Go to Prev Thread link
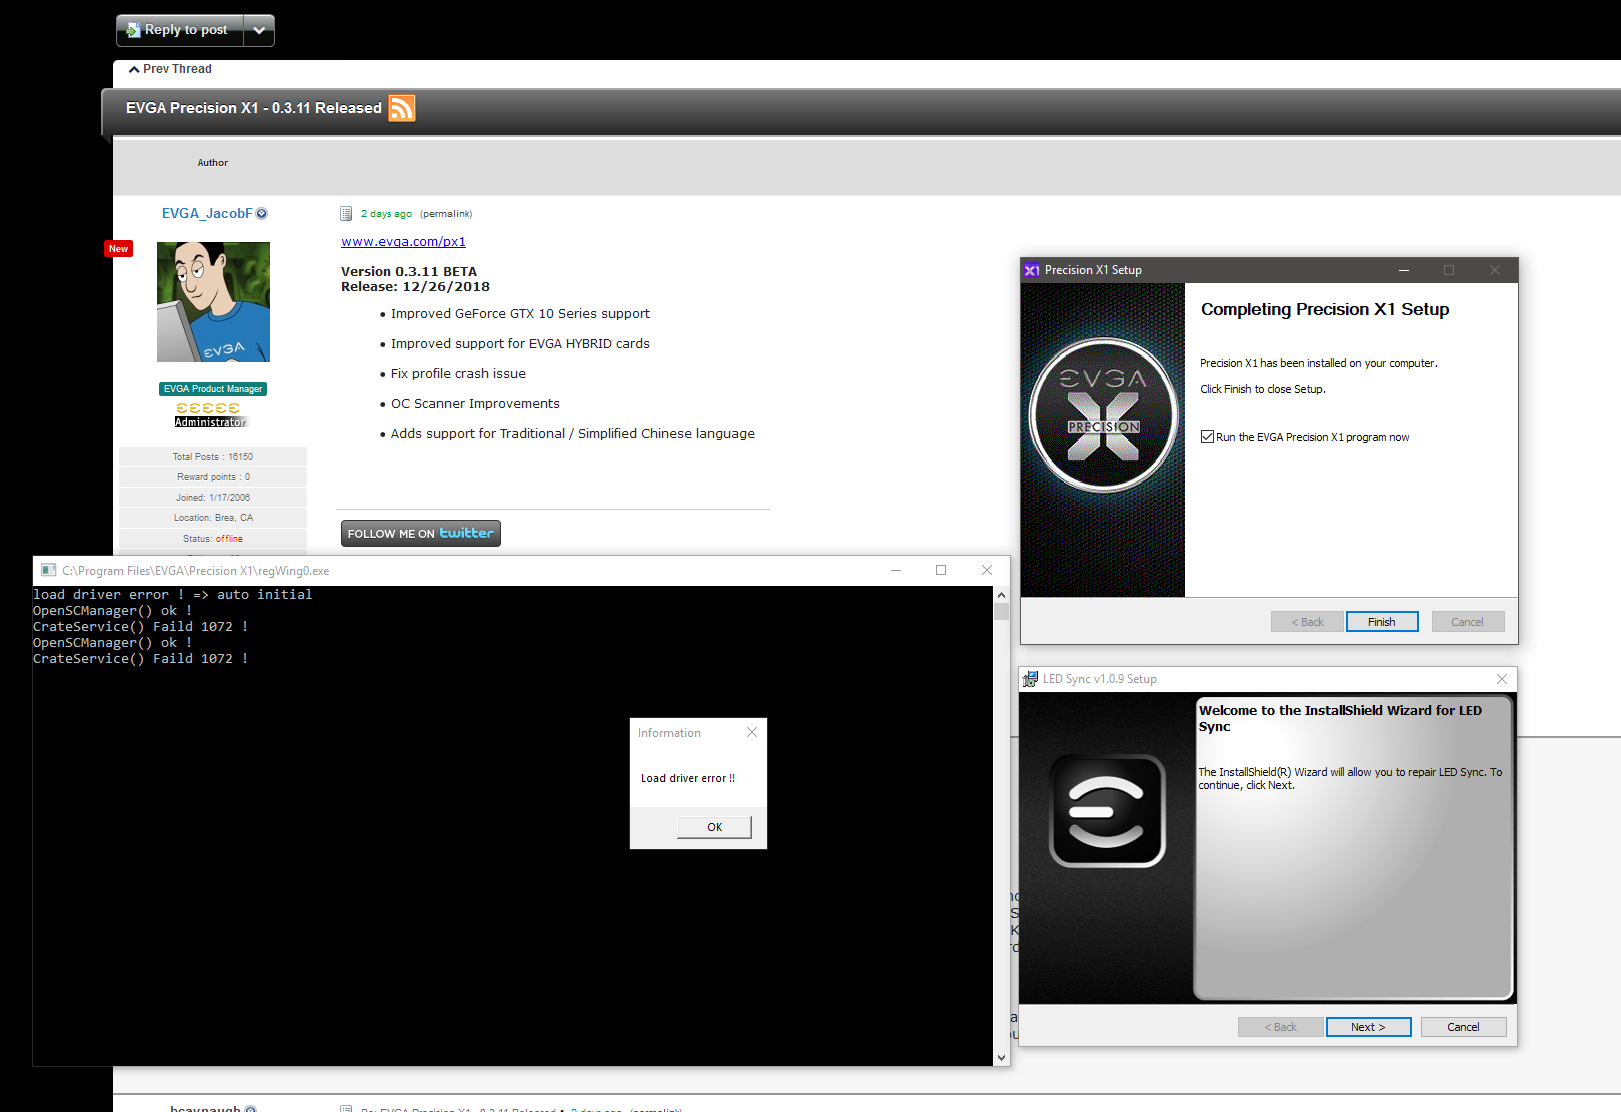 [170, 69]
